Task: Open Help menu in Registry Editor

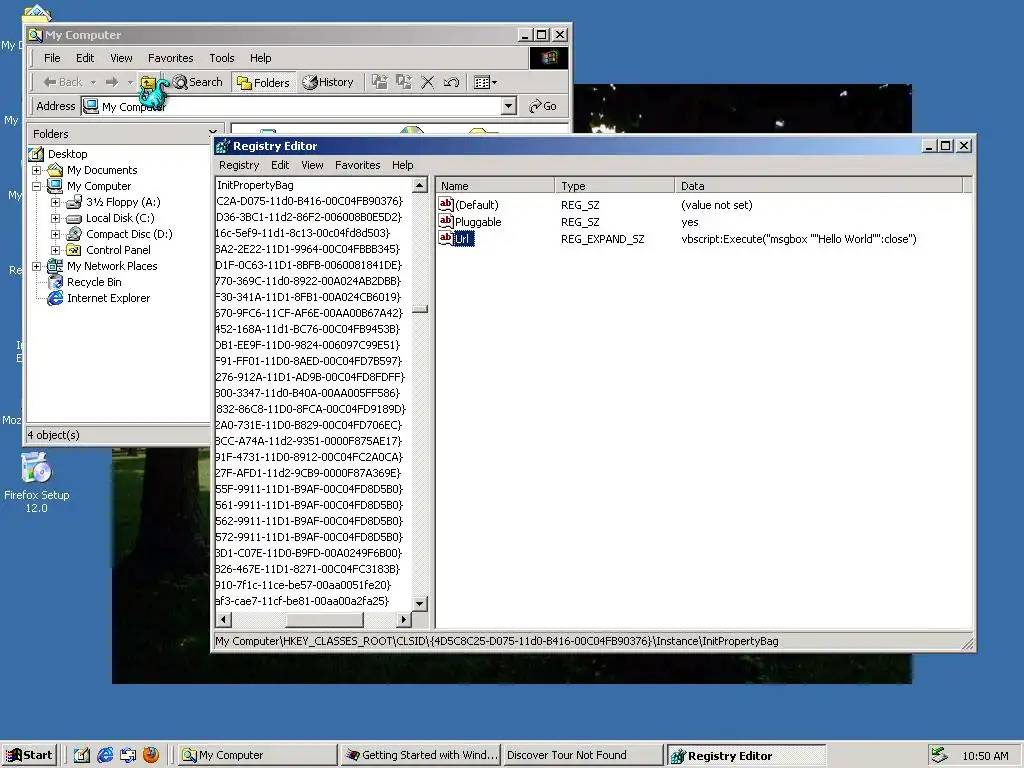Action: click(x=402, y=165)
